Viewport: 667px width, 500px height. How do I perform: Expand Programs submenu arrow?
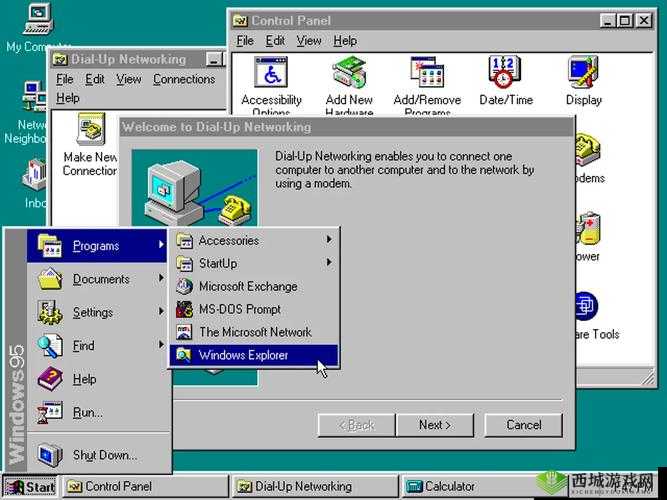point(161,245)
